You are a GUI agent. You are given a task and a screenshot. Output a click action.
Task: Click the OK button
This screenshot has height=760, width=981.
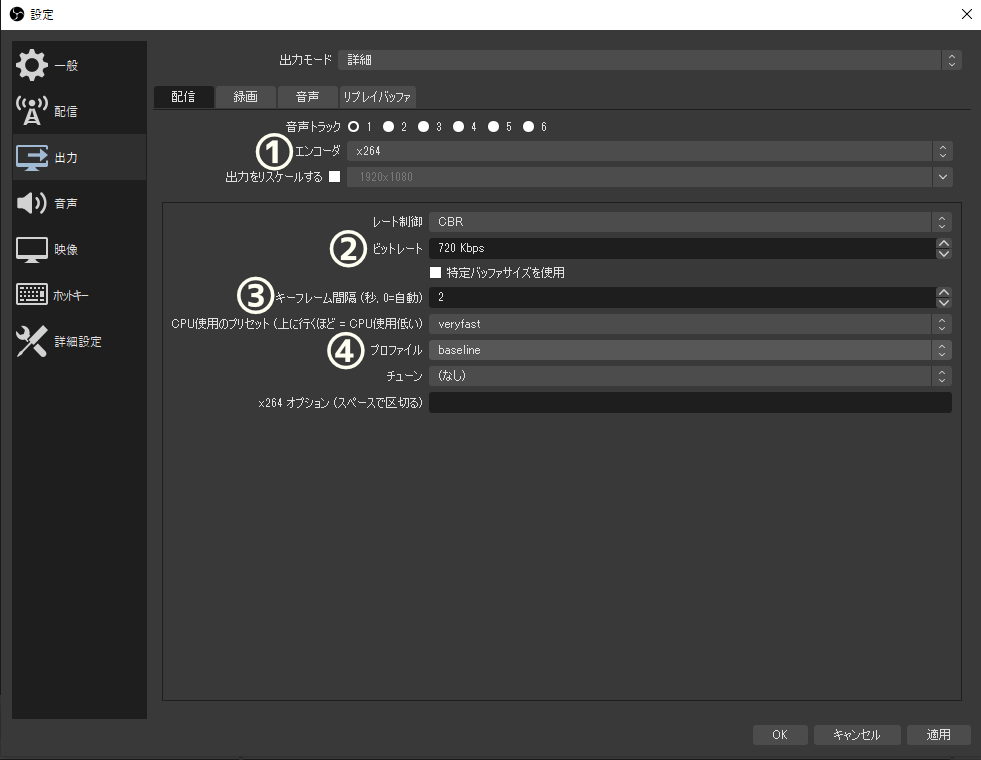(x=780, y=734)
